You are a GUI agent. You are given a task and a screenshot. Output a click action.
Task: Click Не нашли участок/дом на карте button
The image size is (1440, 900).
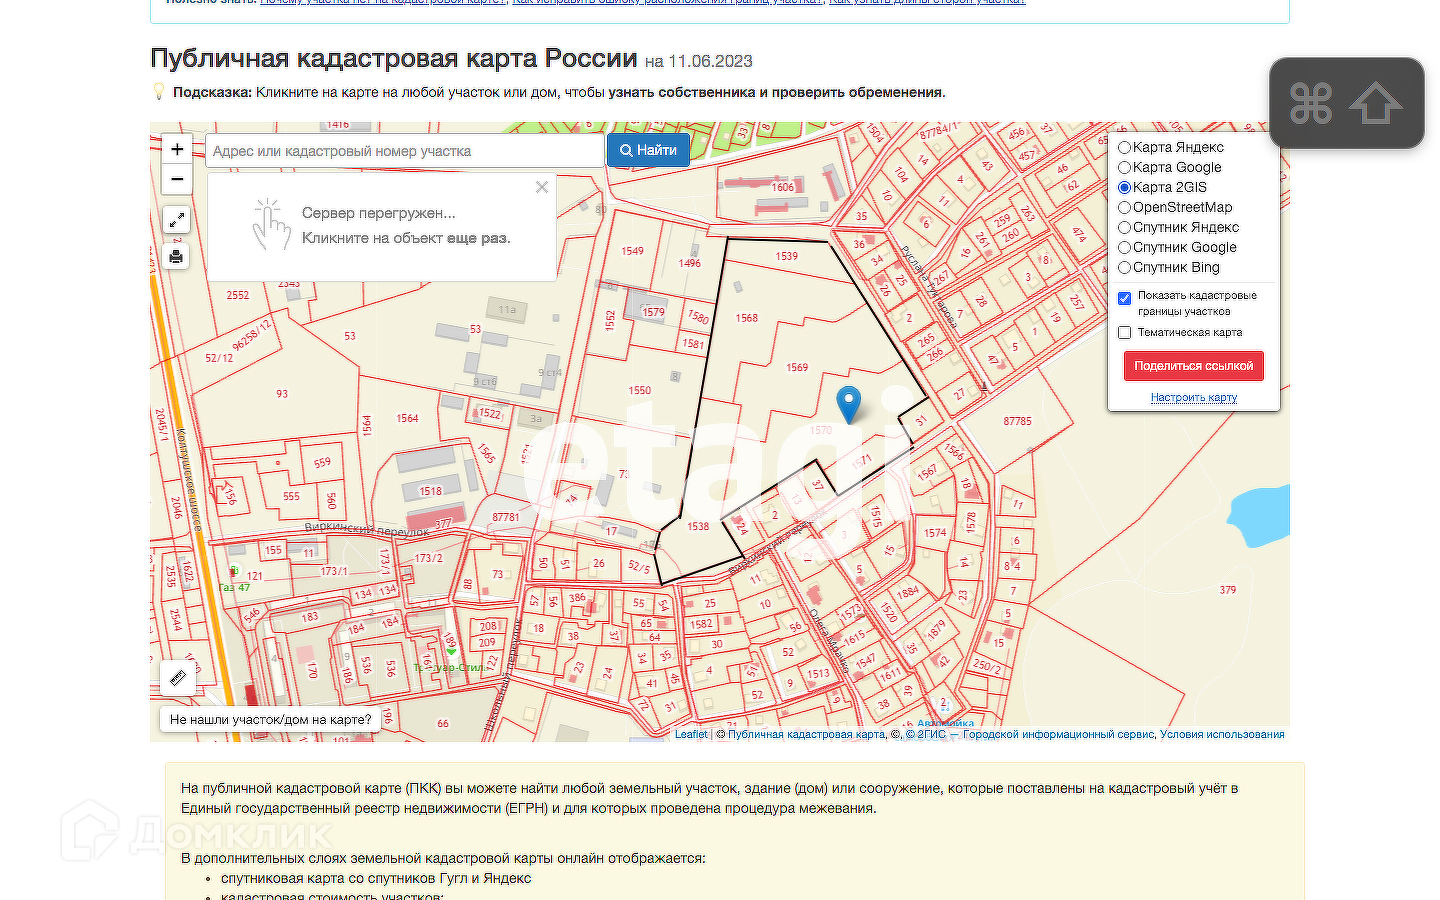coord(270,719)
